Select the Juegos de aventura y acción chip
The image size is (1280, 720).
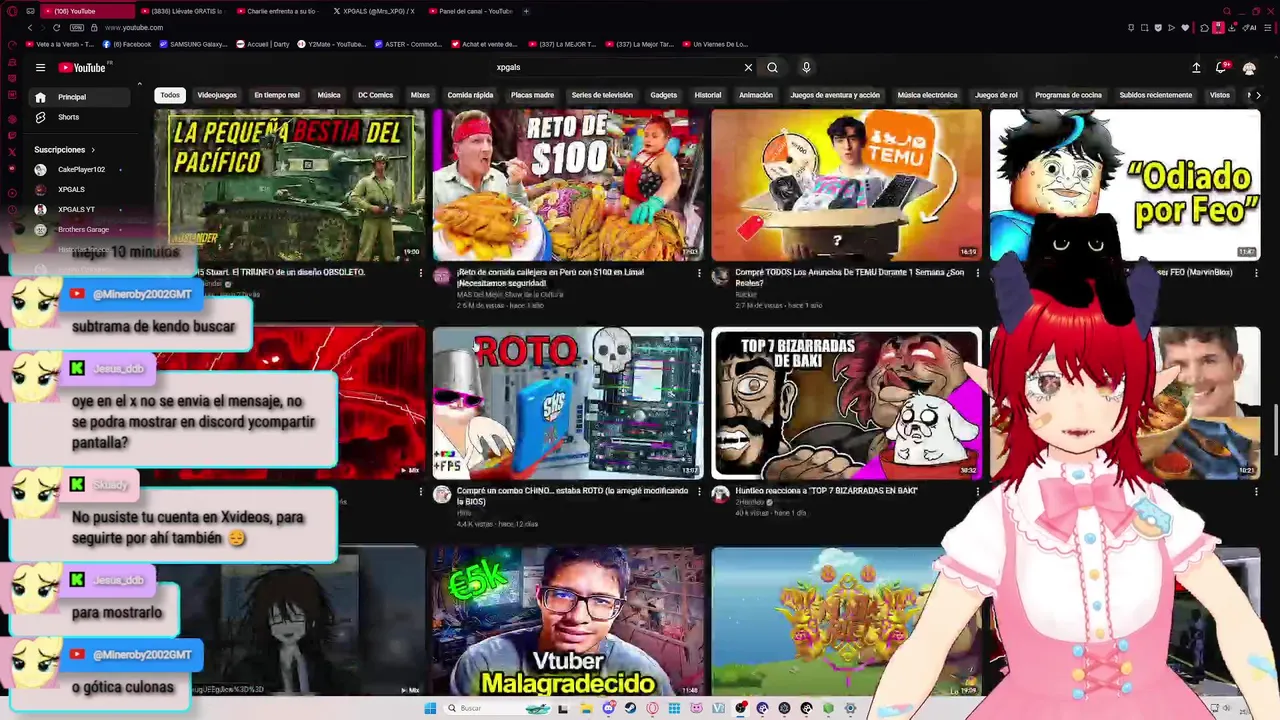(835, 95)
